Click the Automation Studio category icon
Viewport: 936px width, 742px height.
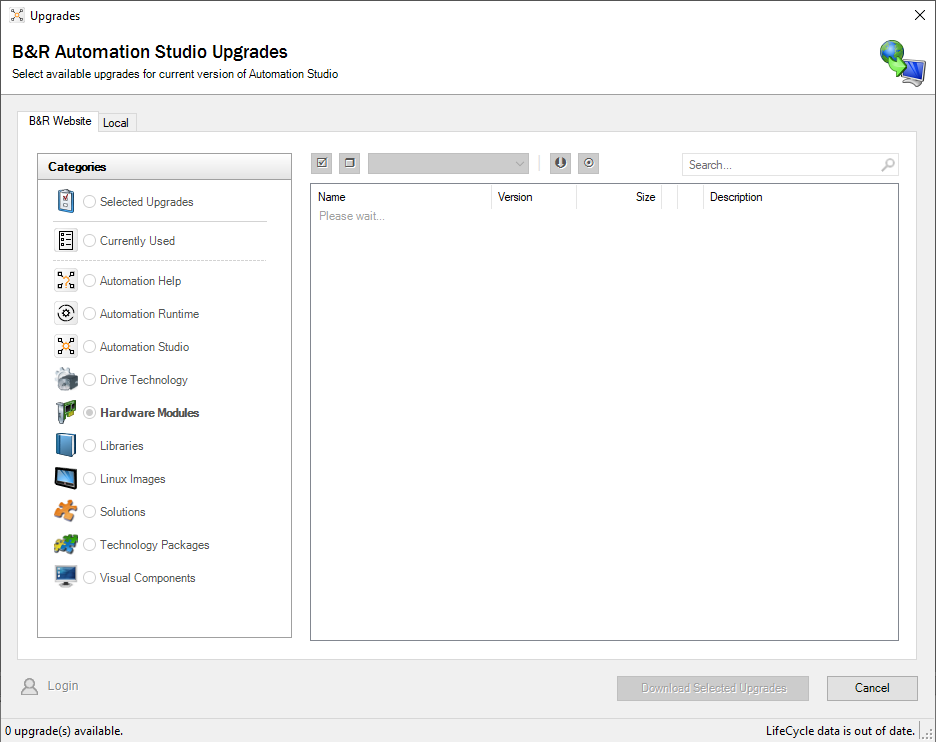click(x=66, y=346)
